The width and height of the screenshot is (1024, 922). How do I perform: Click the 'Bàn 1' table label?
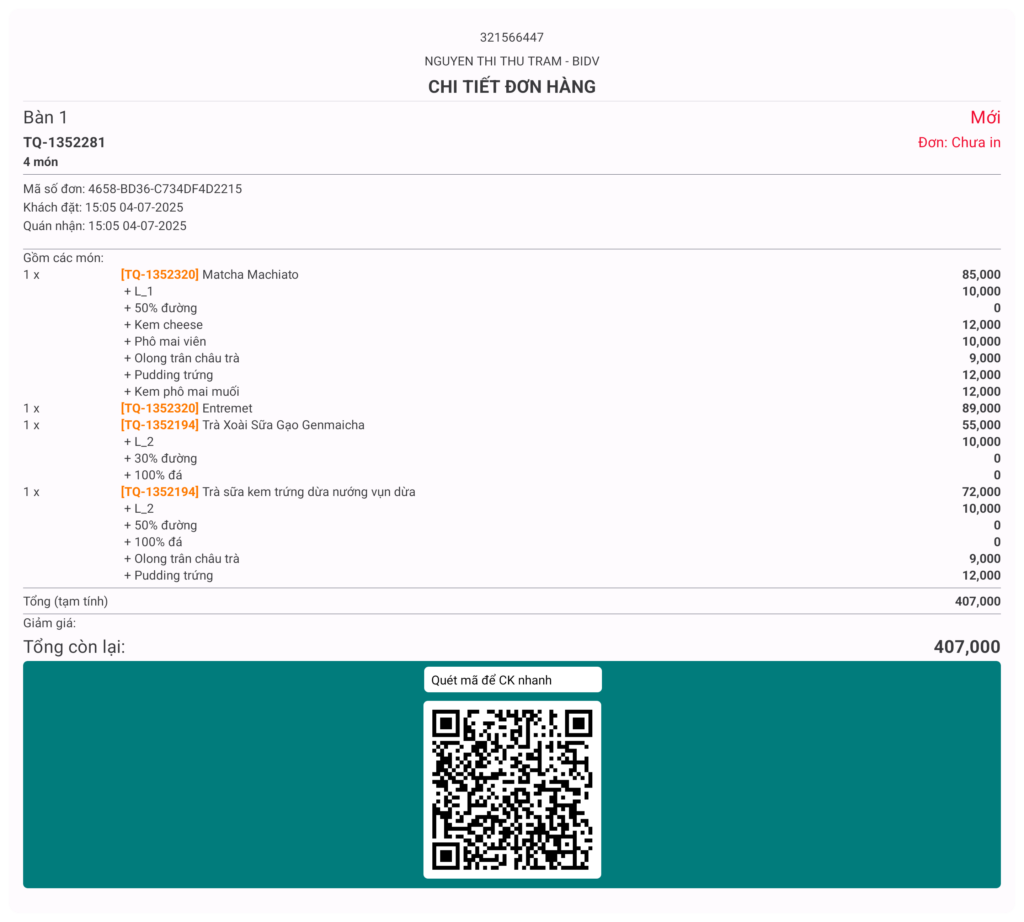[x=45, y=118]
